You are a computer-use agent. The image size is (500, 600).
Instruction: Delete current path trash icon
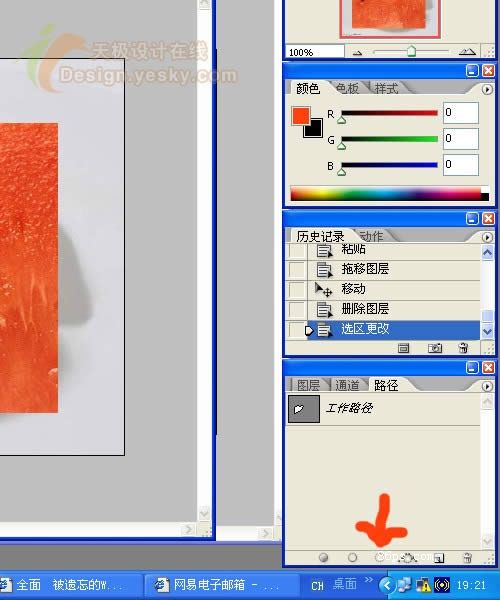tap(467, 558)
